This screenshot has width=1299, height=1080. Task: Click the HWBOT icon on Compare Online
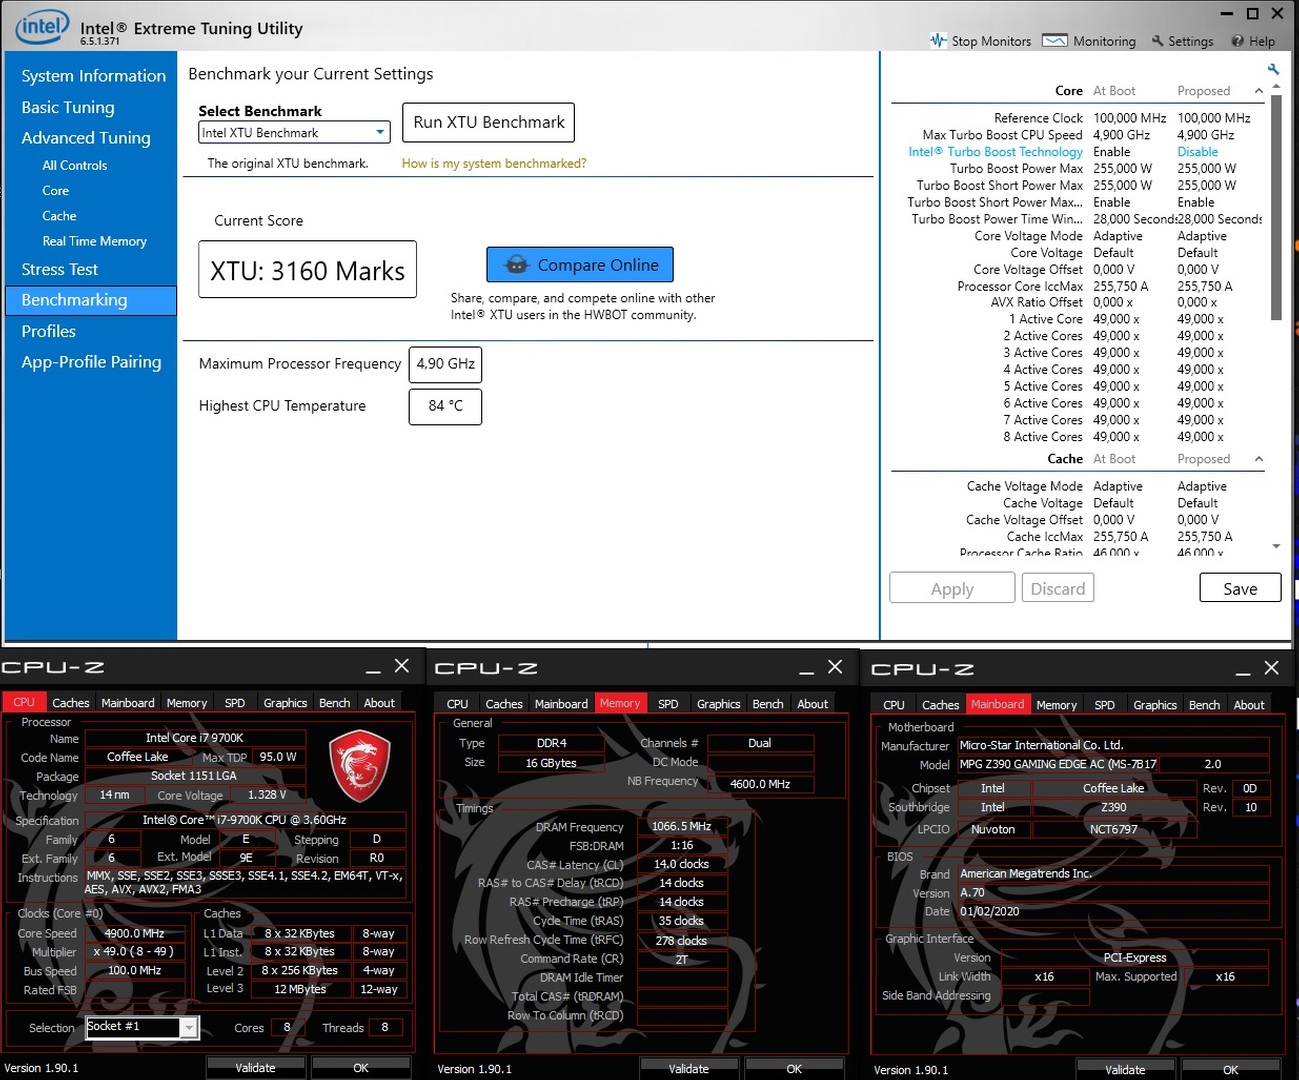516,265
